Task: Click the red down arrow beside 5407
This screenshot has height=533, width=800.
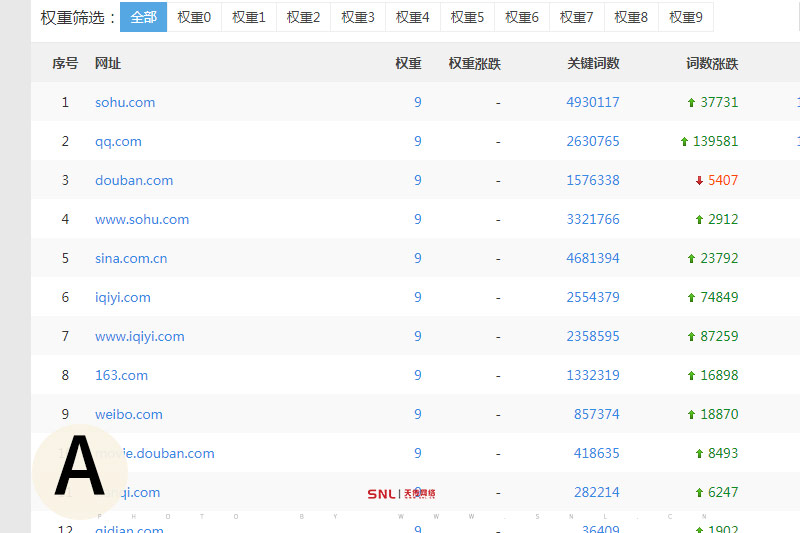Action: tap(699, 181)
